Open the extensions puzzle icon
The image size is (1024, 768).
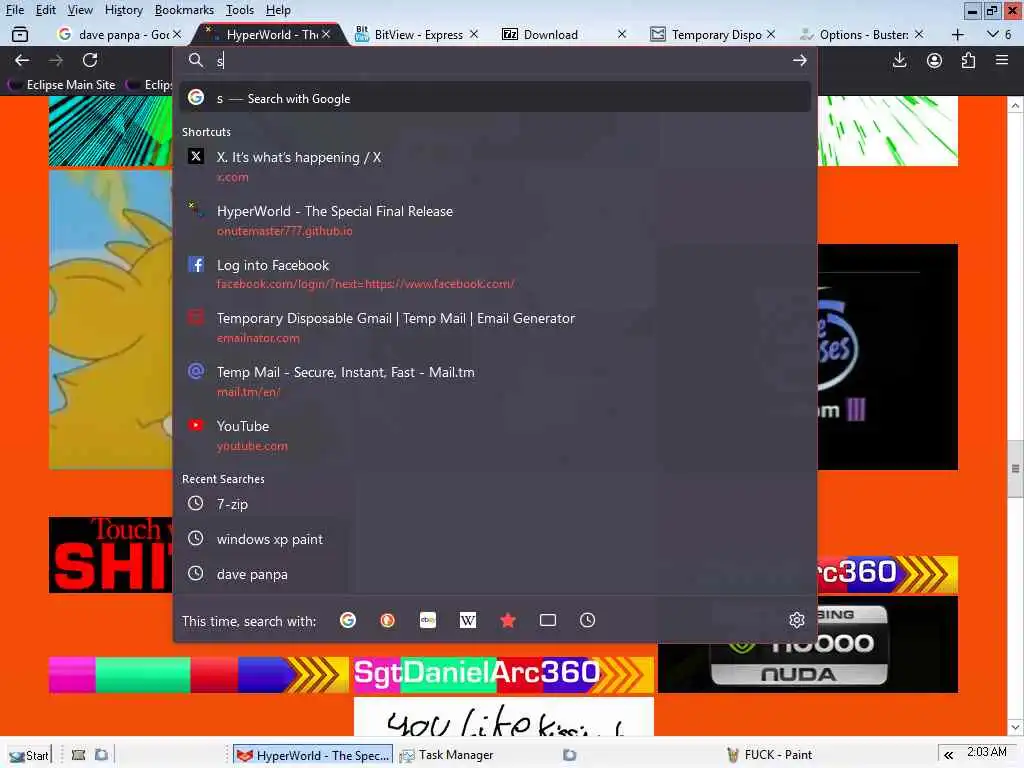coord(968,60)
